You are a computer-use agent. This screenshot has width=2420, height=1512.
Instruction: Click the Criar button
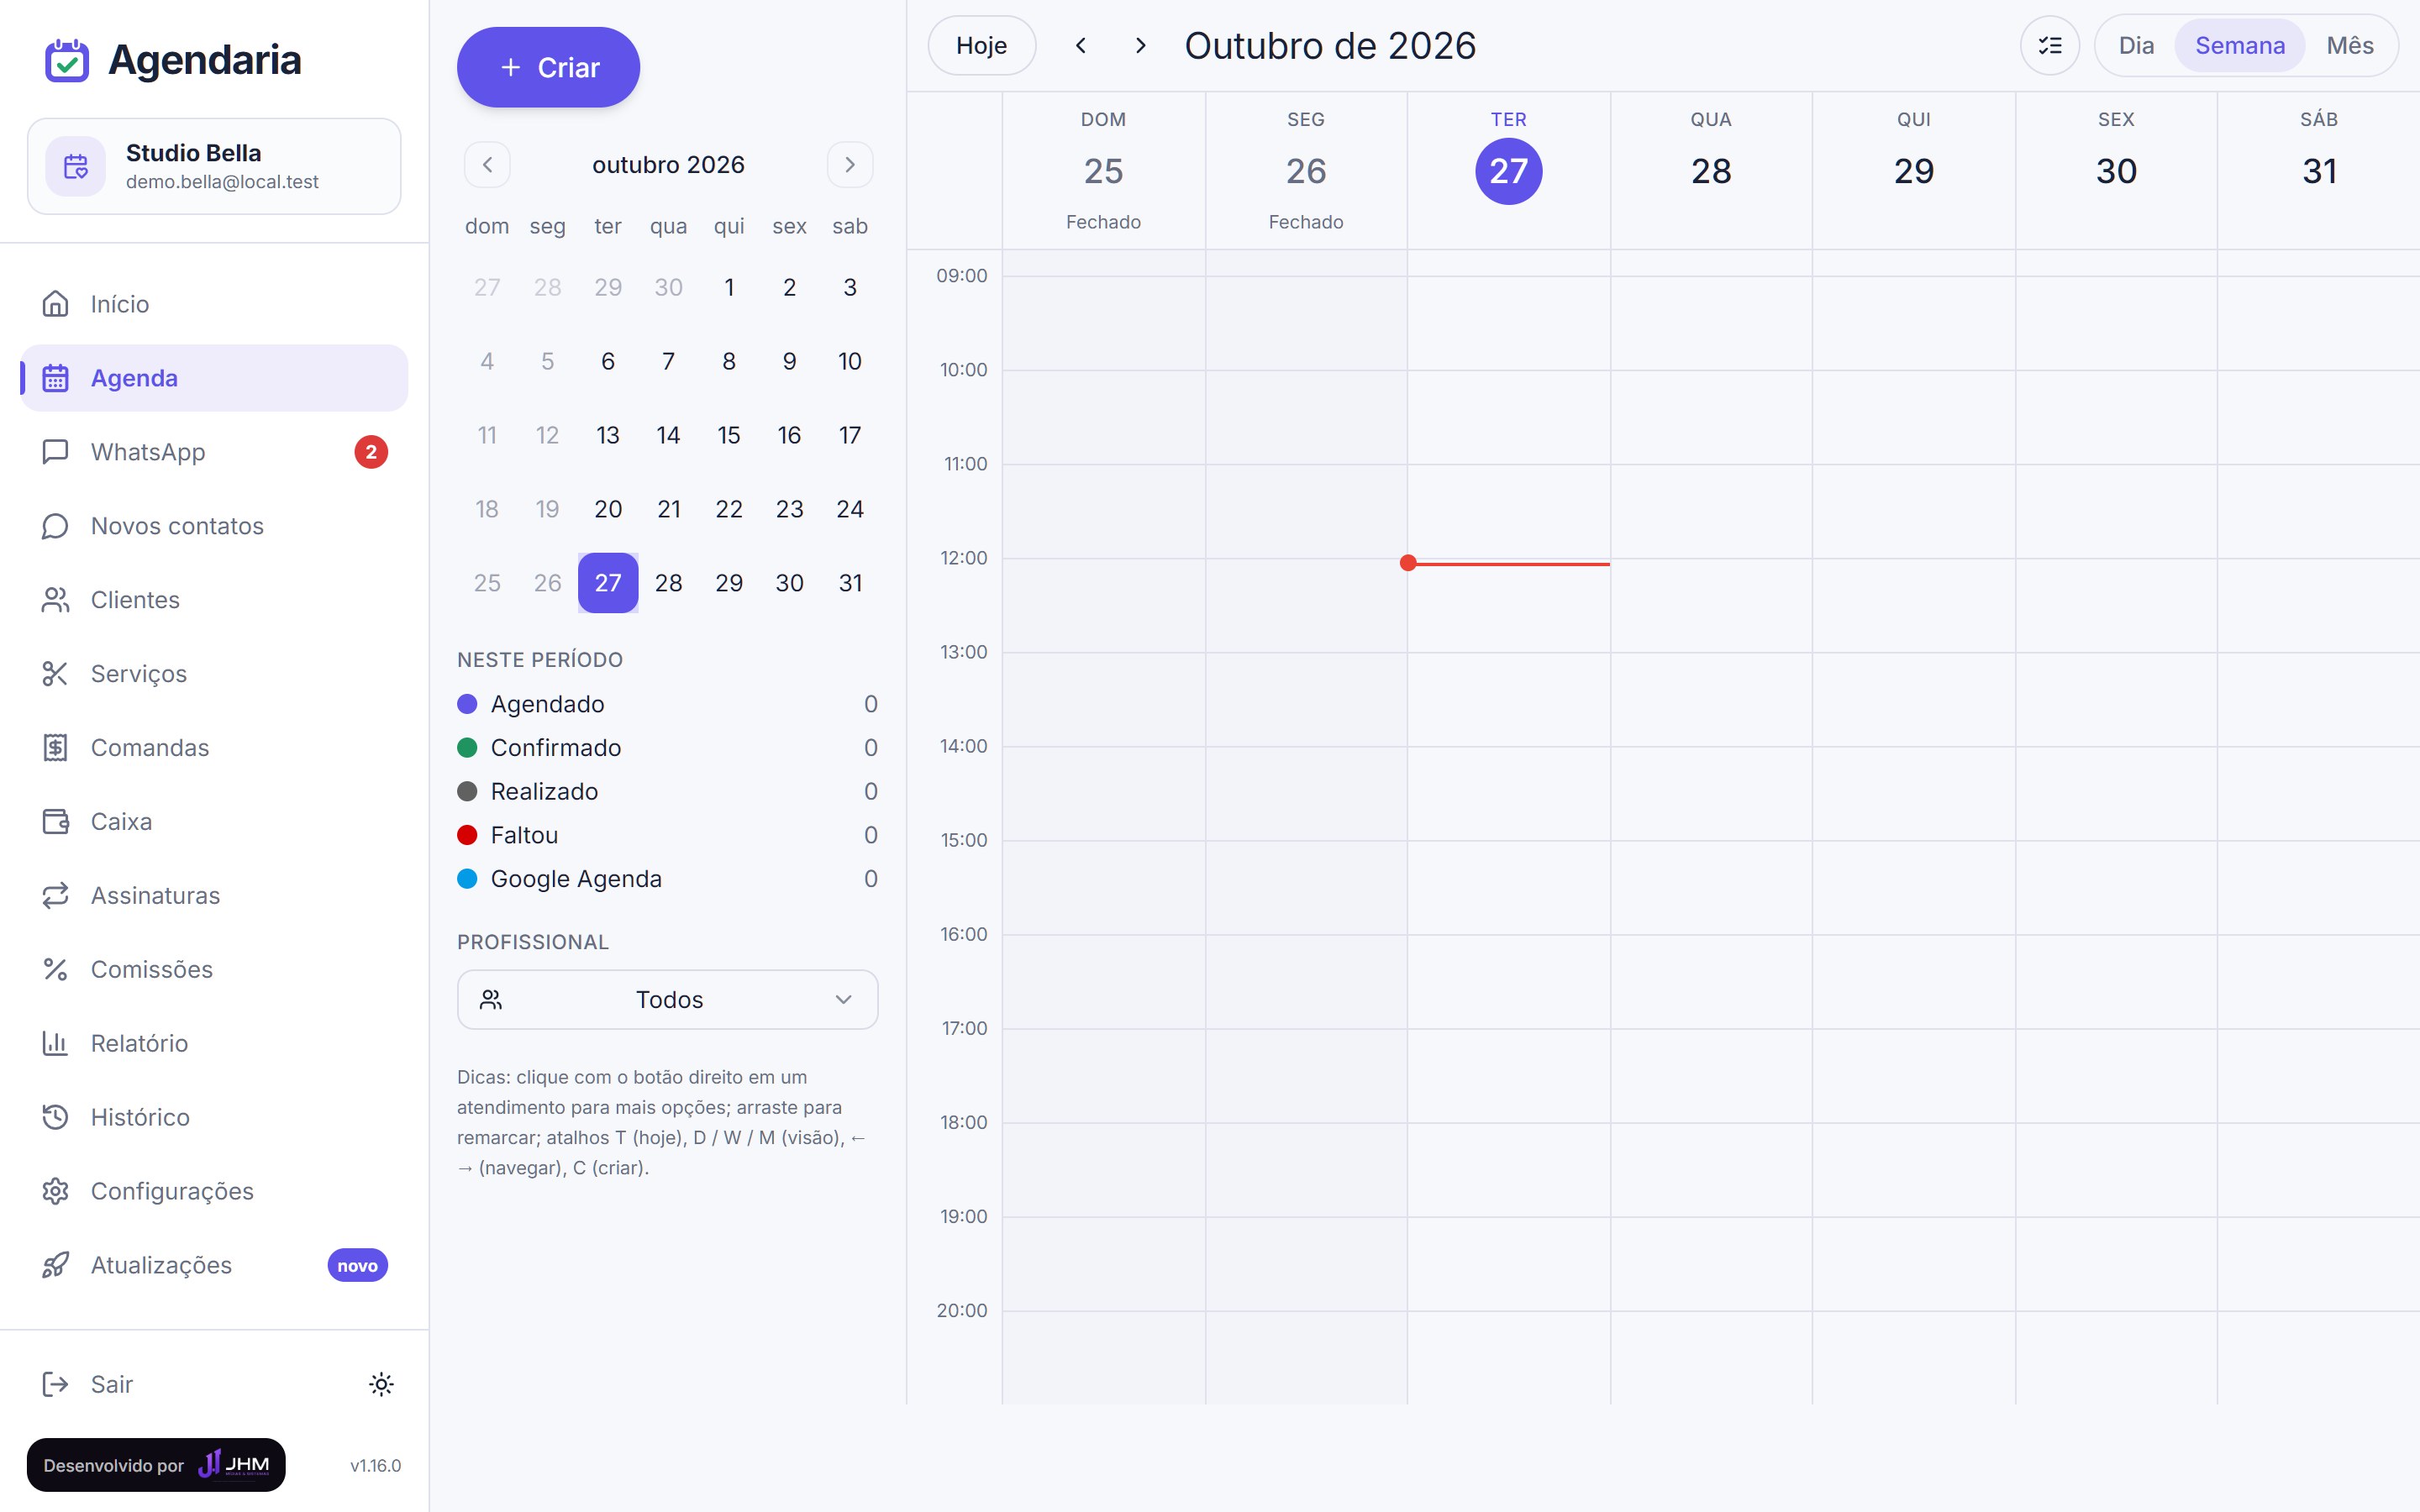548,67
